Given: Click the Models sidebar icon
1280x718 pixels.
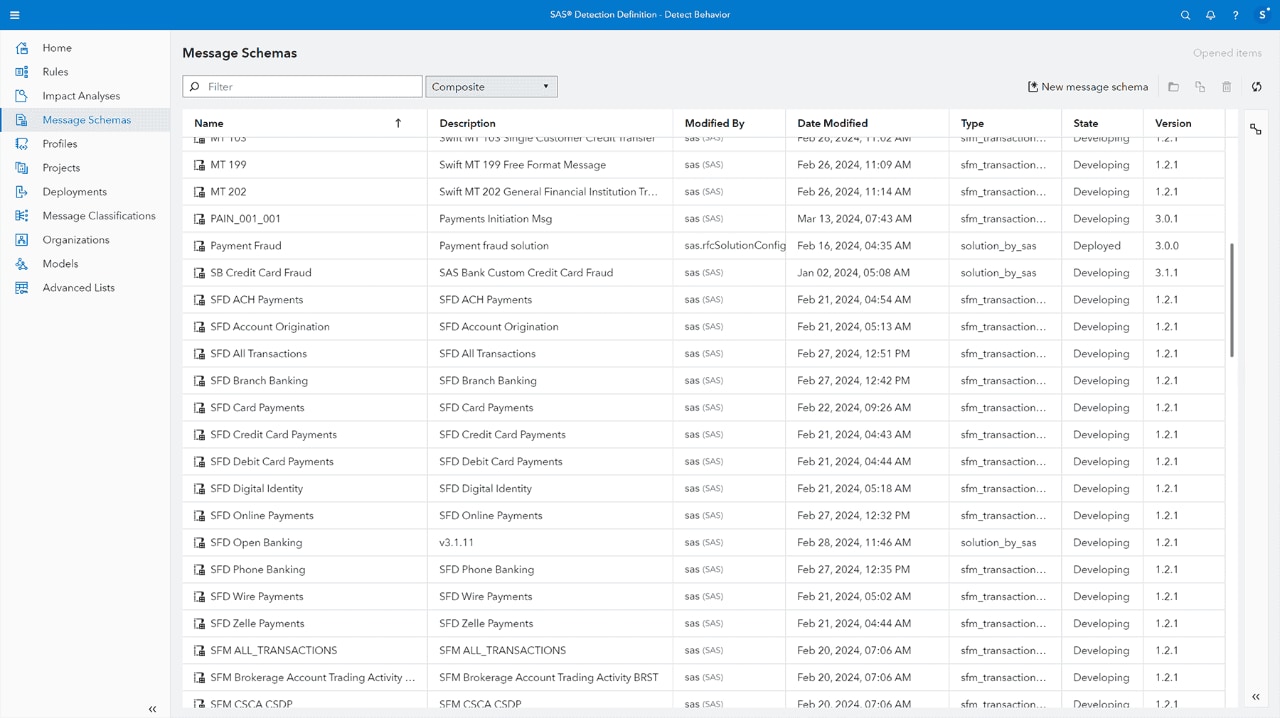Looking at the screenshot, I should [22, 264].
